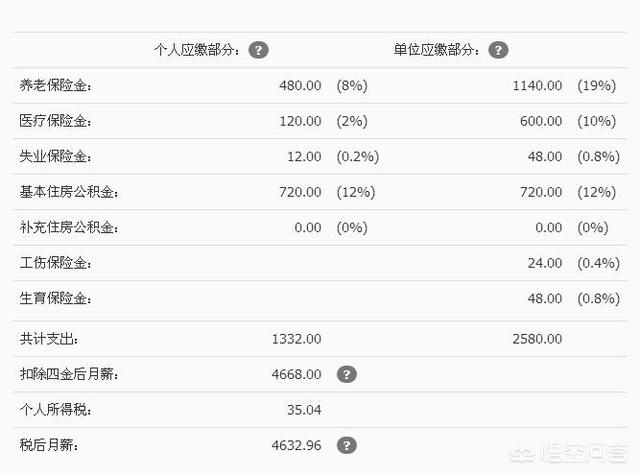Viewport: 640px width, 475px height.
Task: Select the 医疗保险金 row label
Action: (x=56, y=121)
